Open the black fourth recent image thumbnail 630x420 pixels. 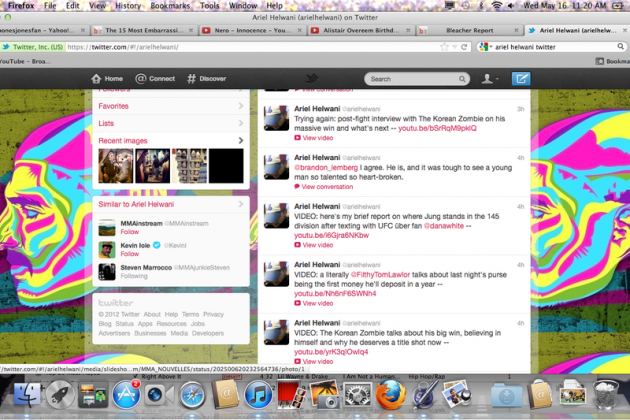point(226,166)
